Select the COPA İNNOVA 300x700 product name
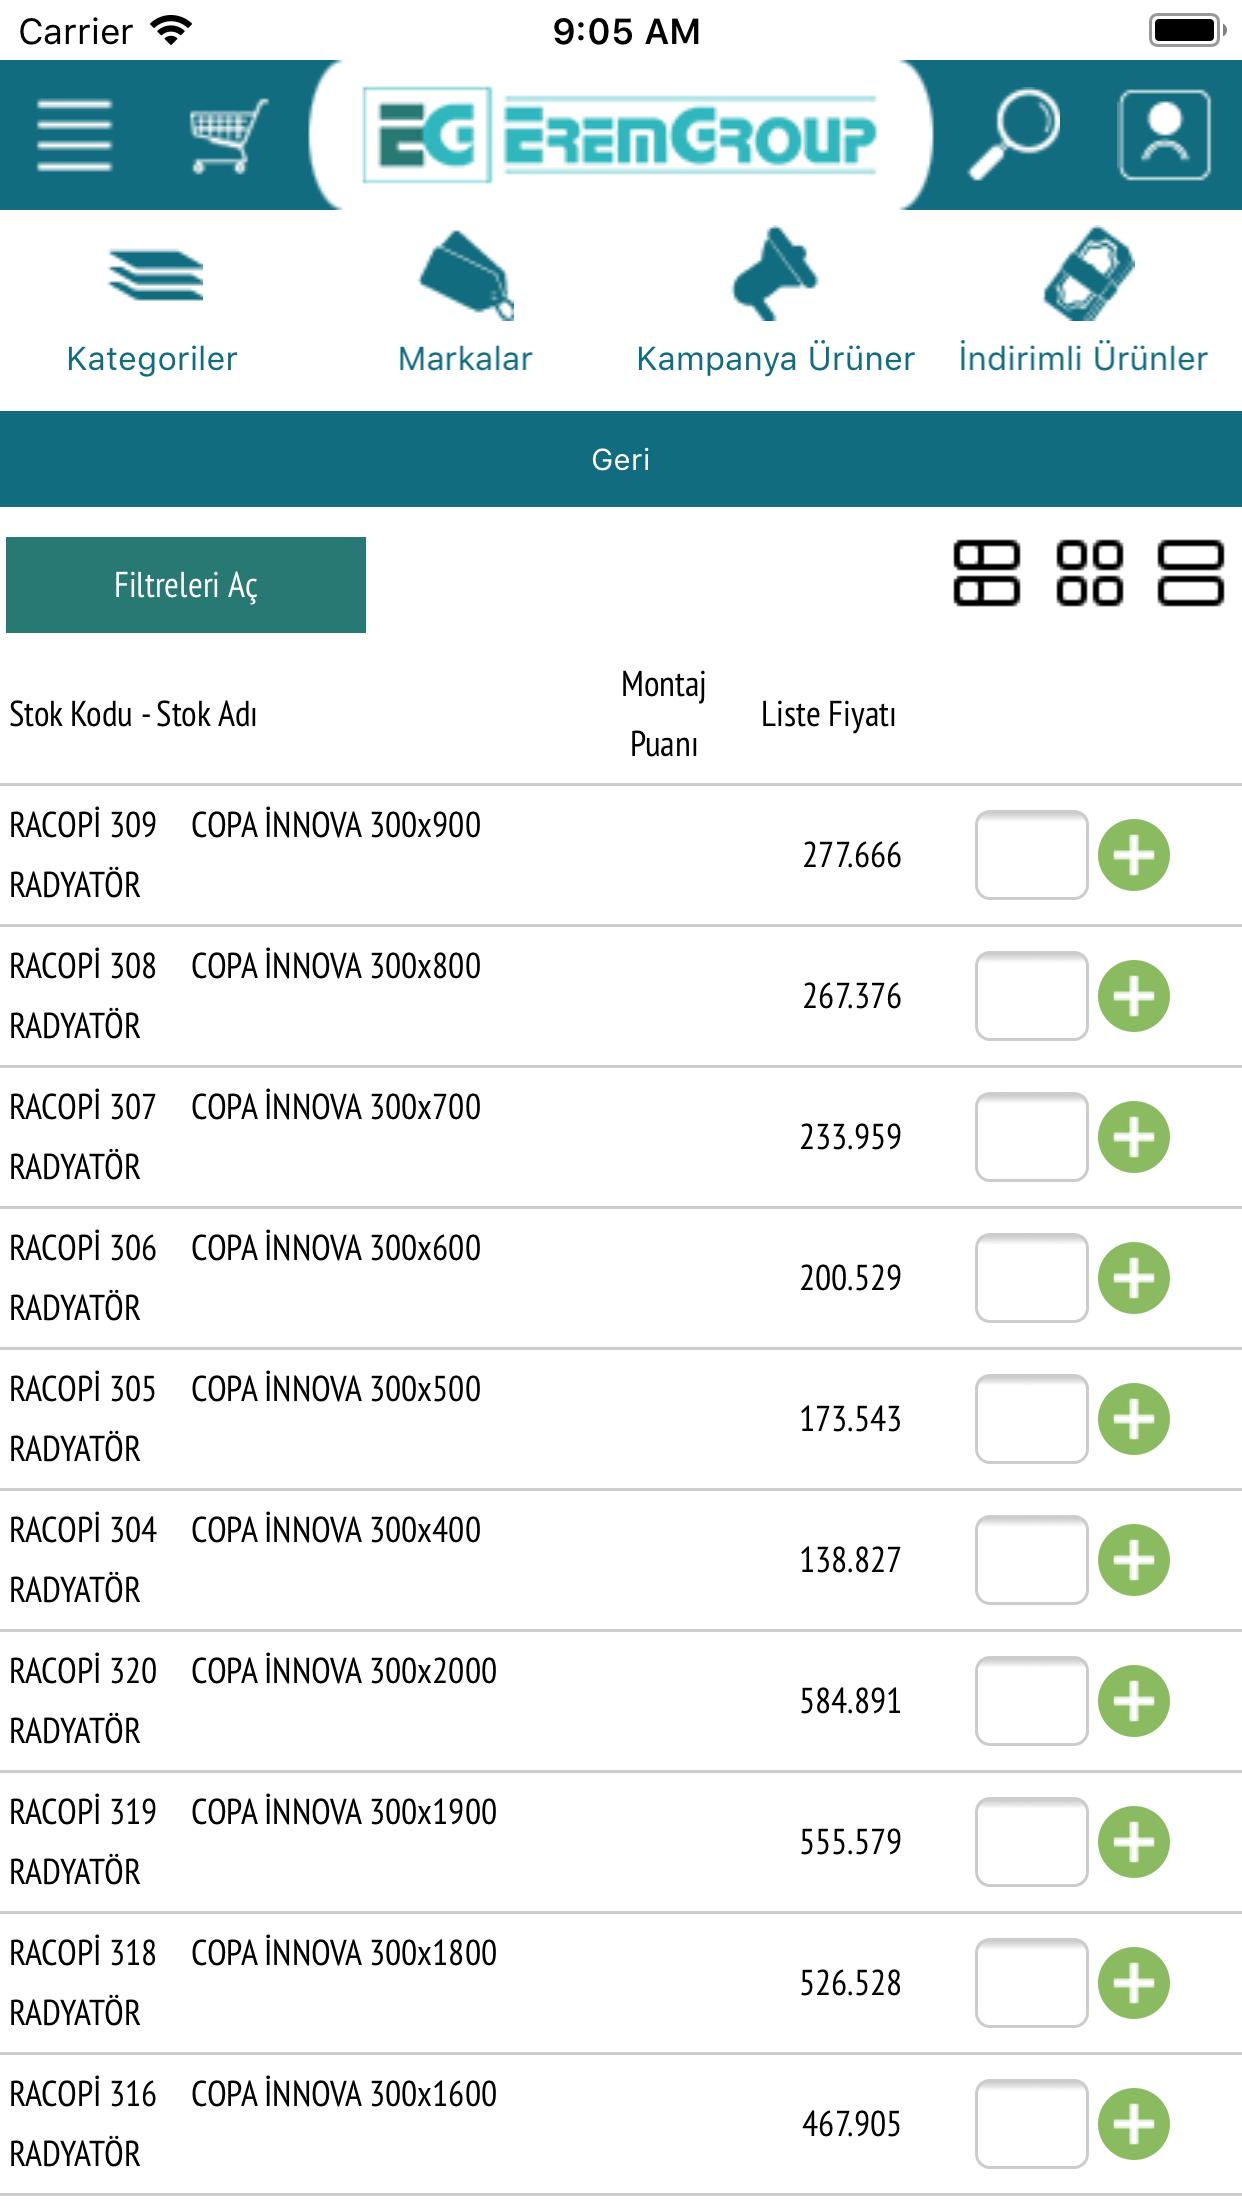1242x2208 pixels. point(336,1107)
